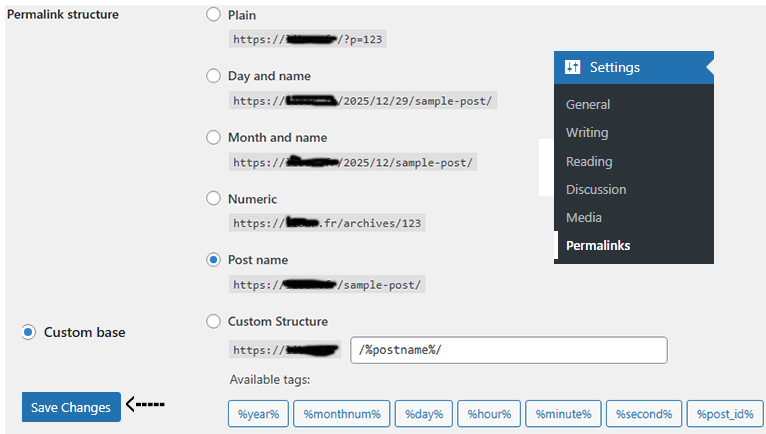Open the Media settings menu item
This screenshot has height=434, width=766.
click(583, 217)
